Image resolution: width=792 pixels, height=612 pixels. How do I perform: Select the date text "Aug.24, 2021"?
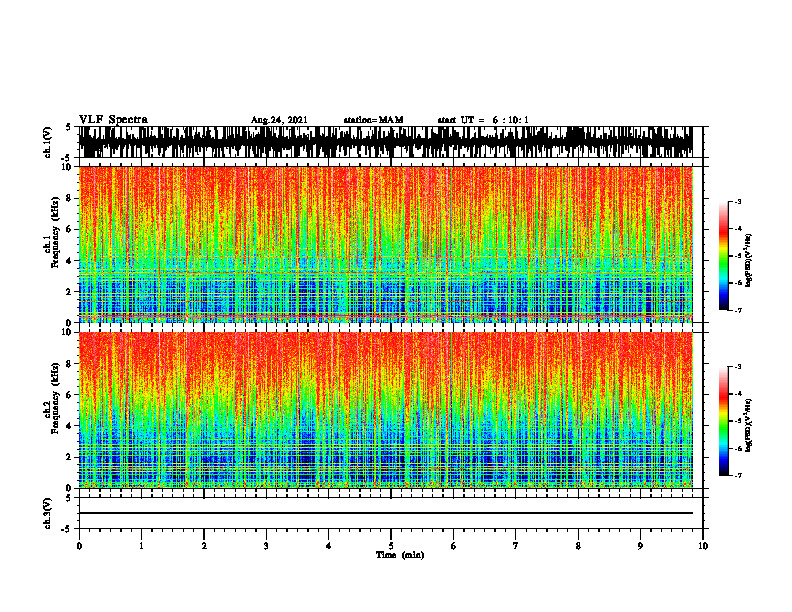[x=279, y=120]
